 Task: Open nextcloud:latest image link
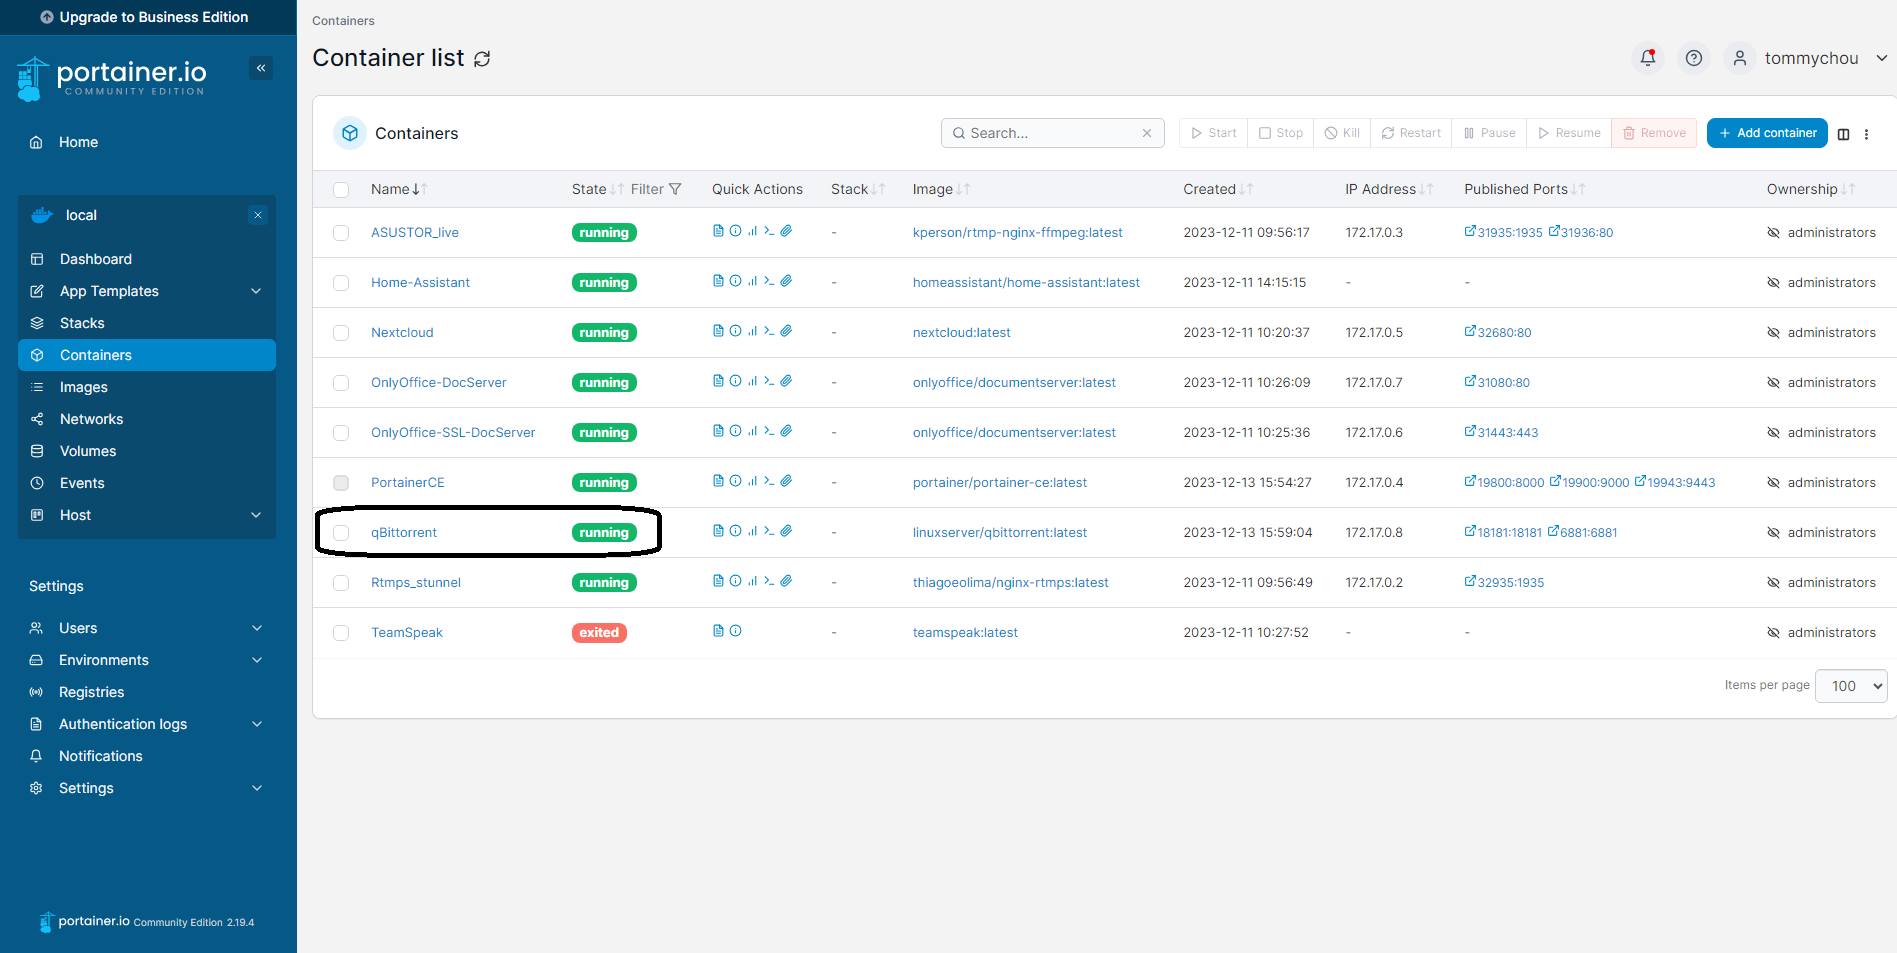(961, 333)
